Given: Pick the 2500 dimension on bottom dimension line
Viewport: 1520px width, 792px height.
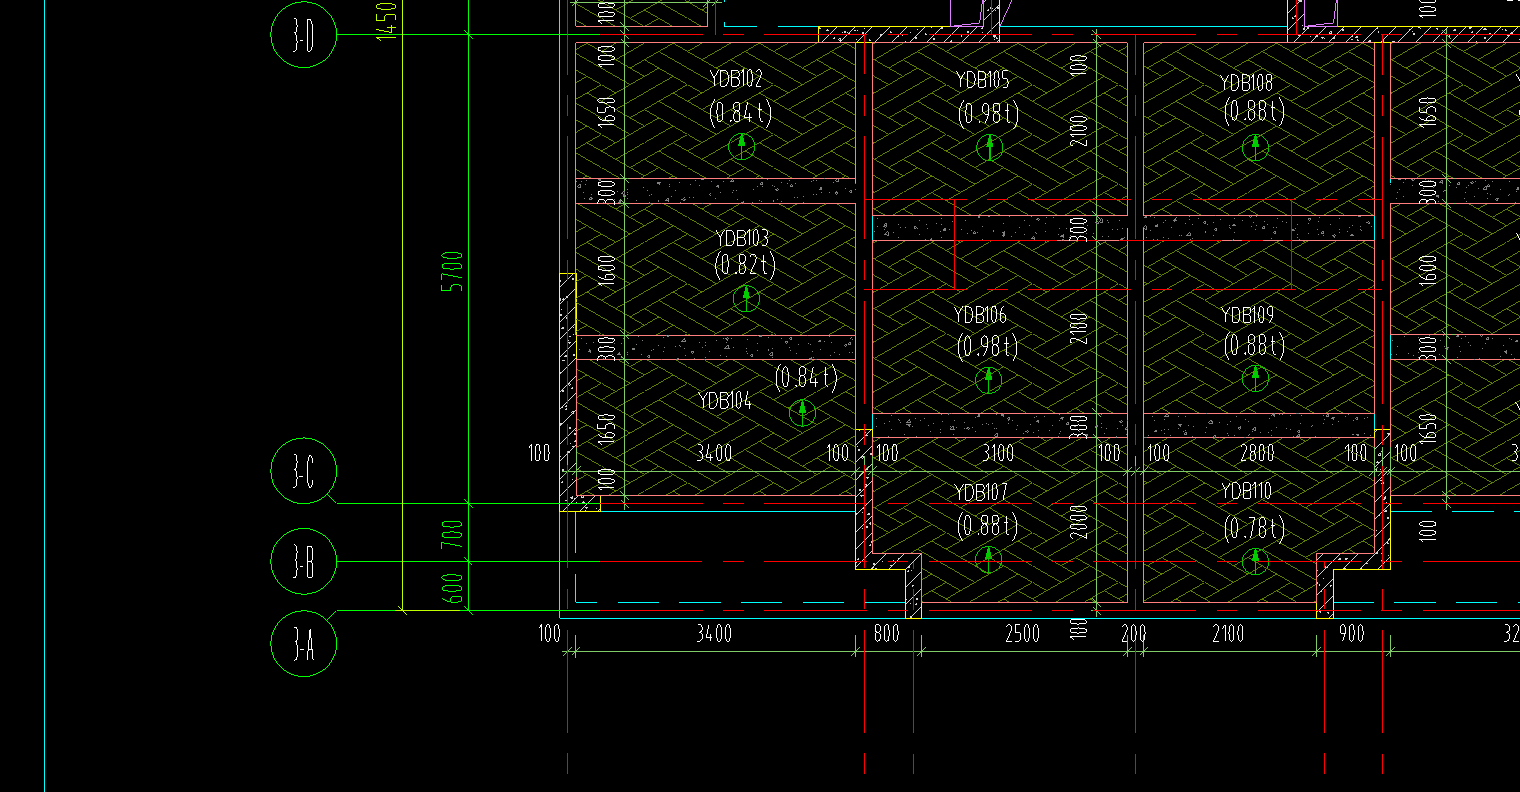Looking at the screenshot, I should click(1022, 634).
